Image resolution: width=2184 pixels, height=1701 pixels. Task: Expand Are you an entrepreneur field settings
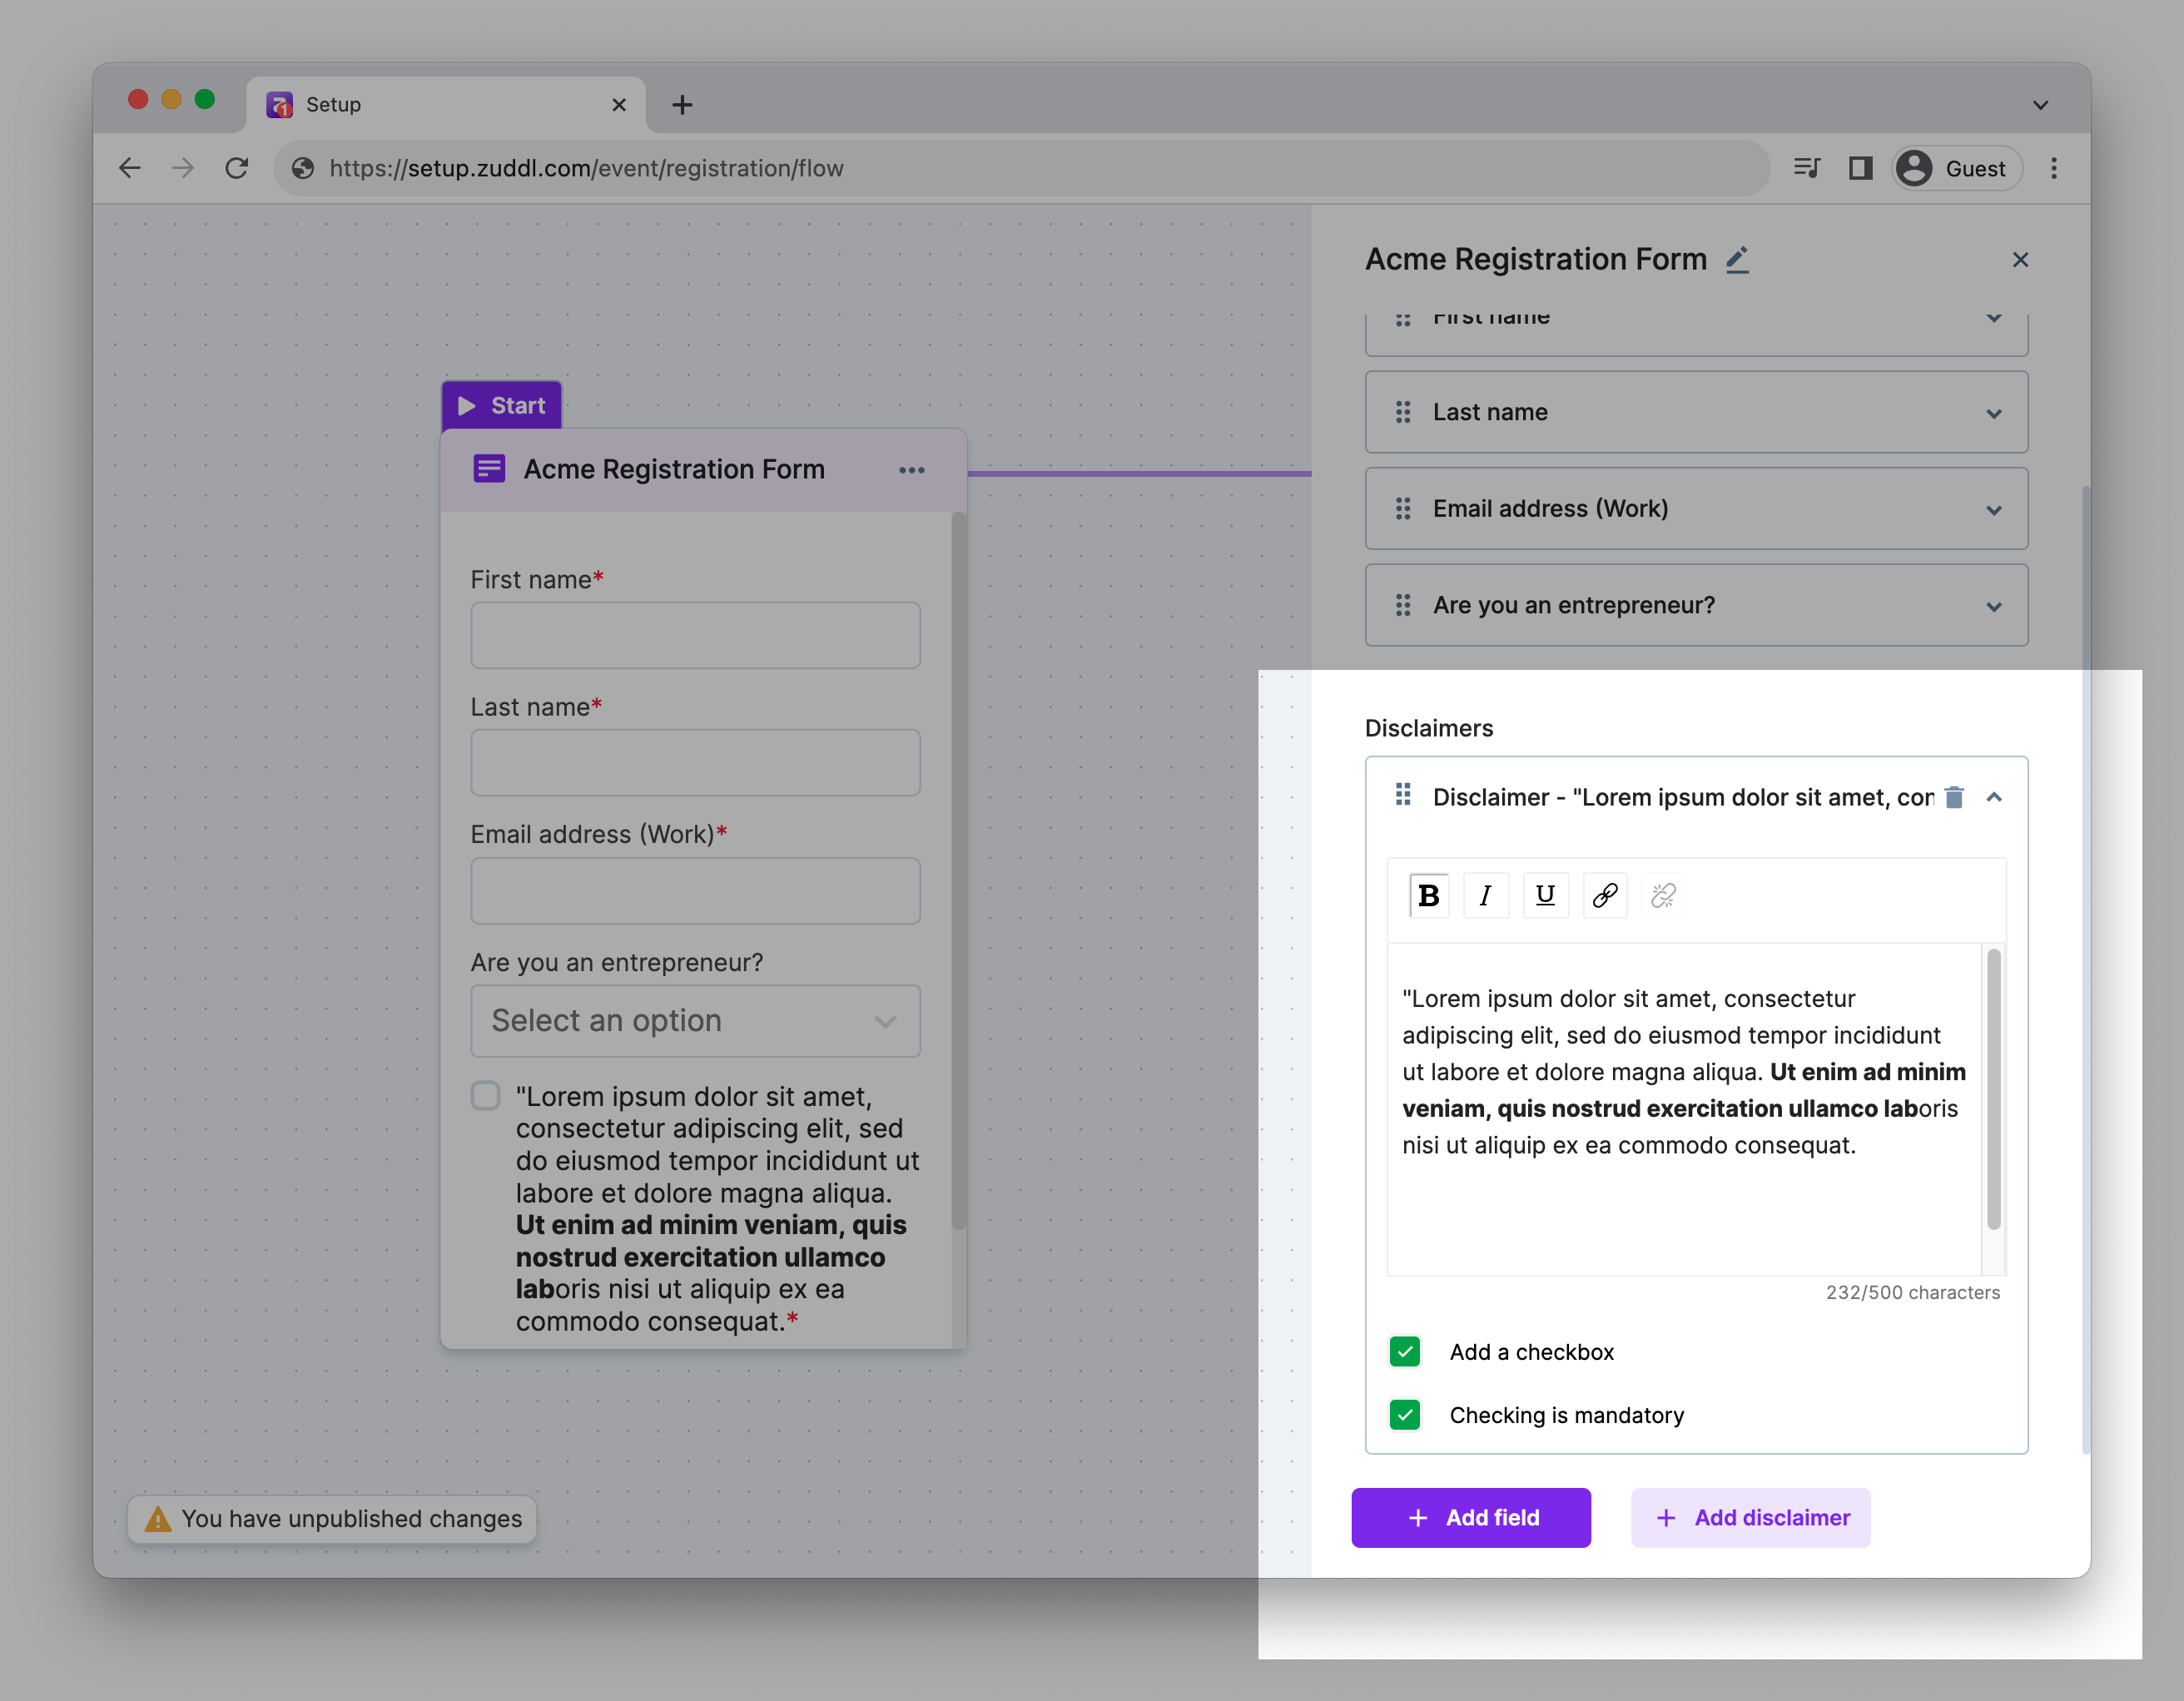click(1994, 606)
